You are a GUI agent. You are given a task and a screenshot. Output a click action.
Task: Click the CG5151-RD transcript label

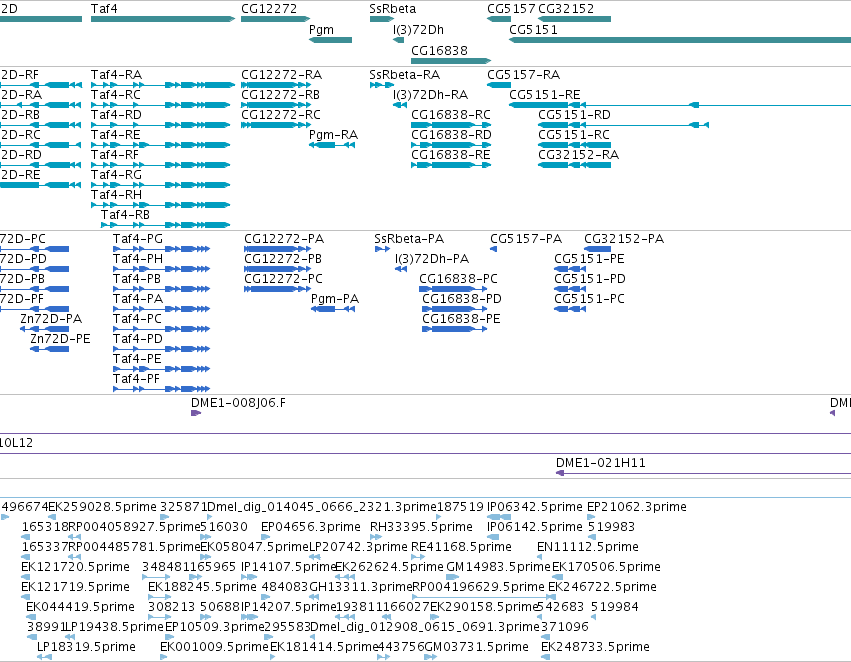[574, 115]
